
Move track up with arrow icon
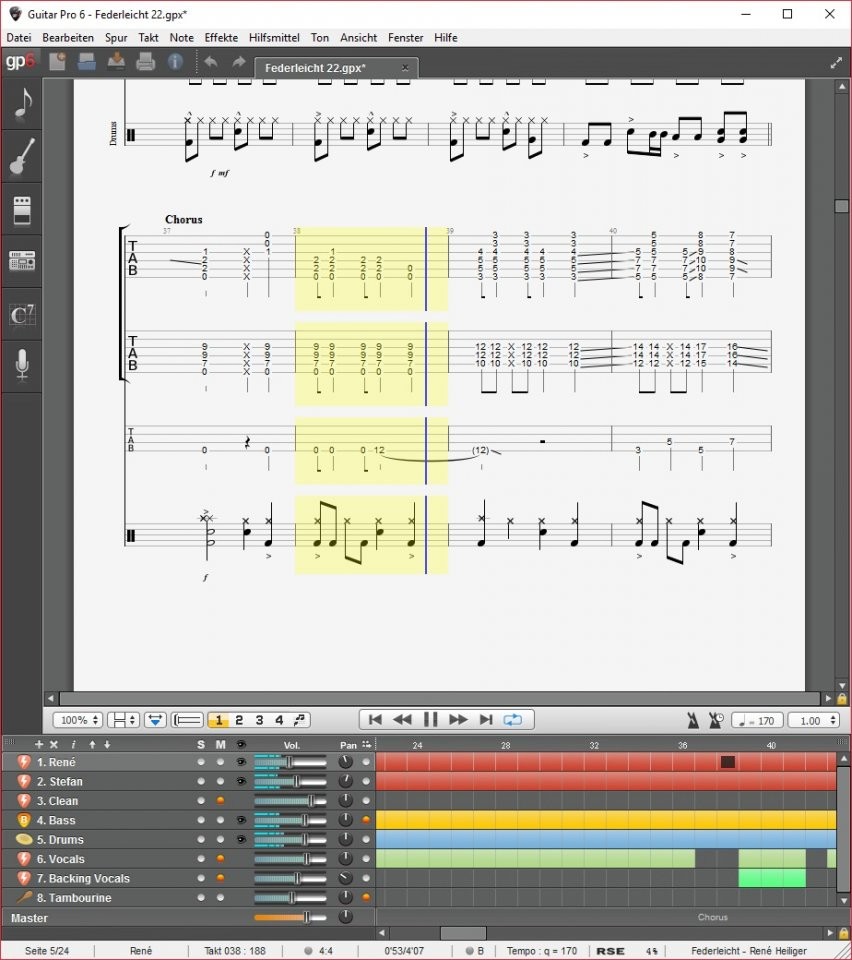pos(92,744)
